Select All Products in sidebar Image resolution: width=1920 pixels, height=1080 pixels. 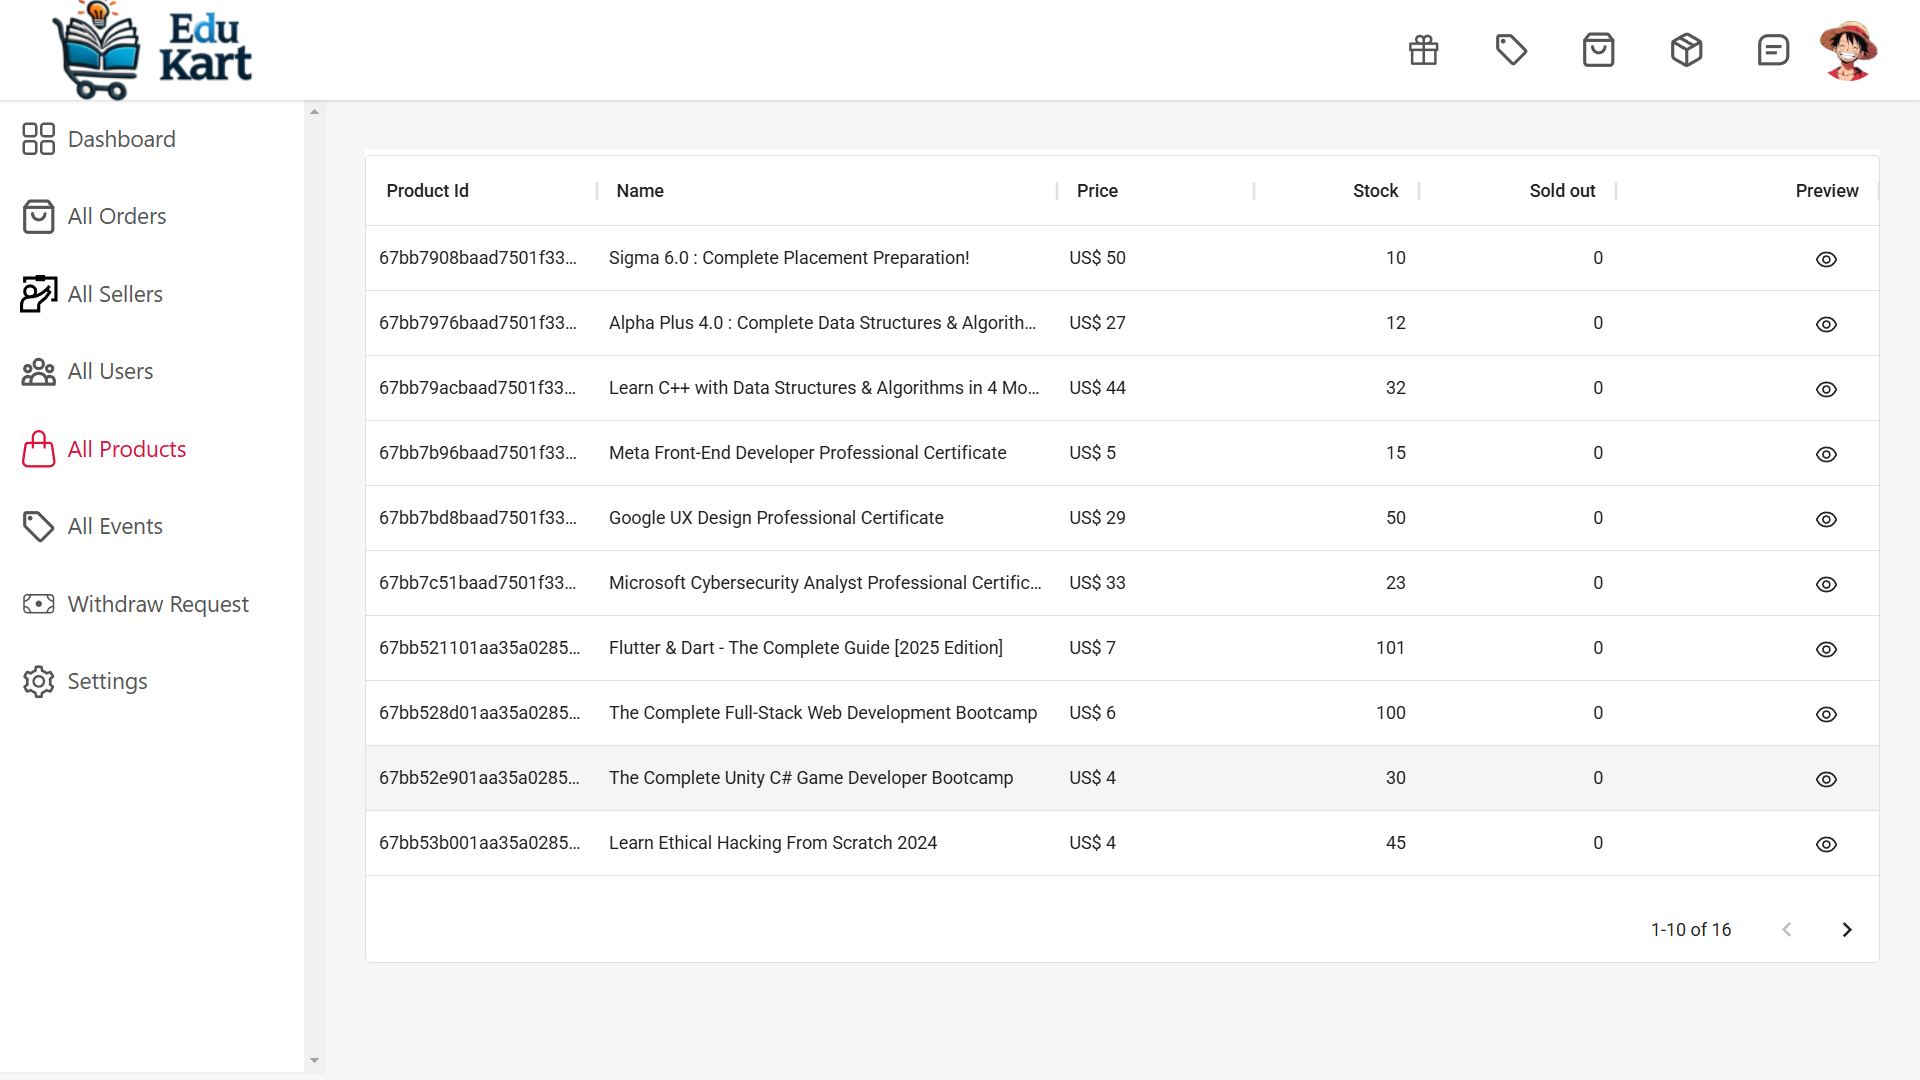(127, 449)
